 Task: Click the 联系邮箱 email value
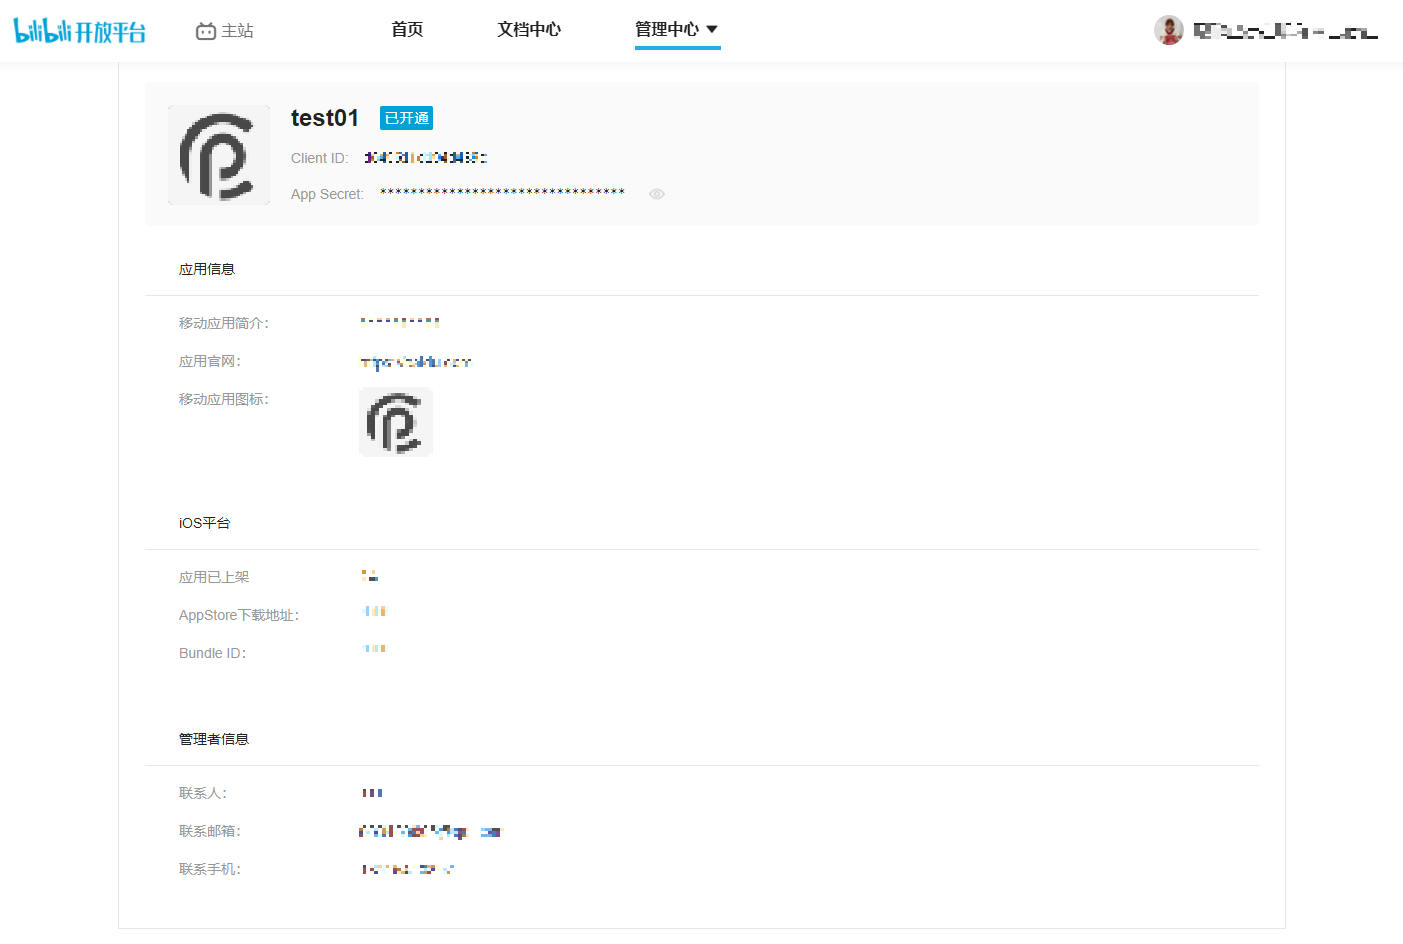430,831
